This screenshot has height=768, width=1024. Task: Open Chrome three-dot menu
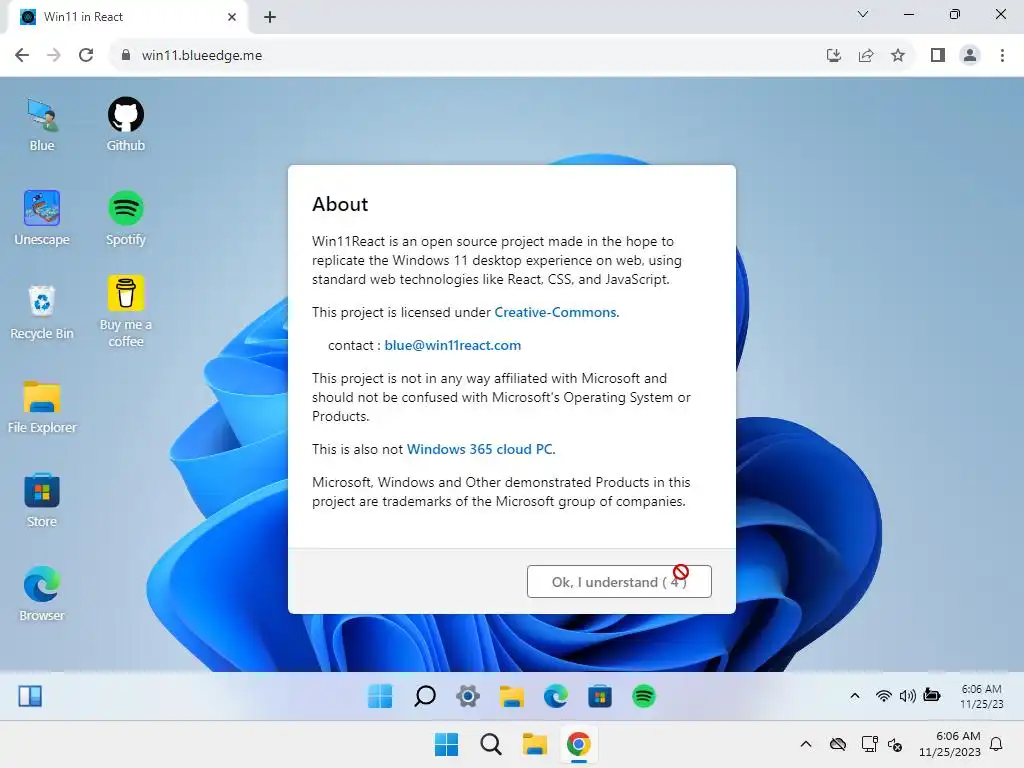click(x=1002, y=55)
